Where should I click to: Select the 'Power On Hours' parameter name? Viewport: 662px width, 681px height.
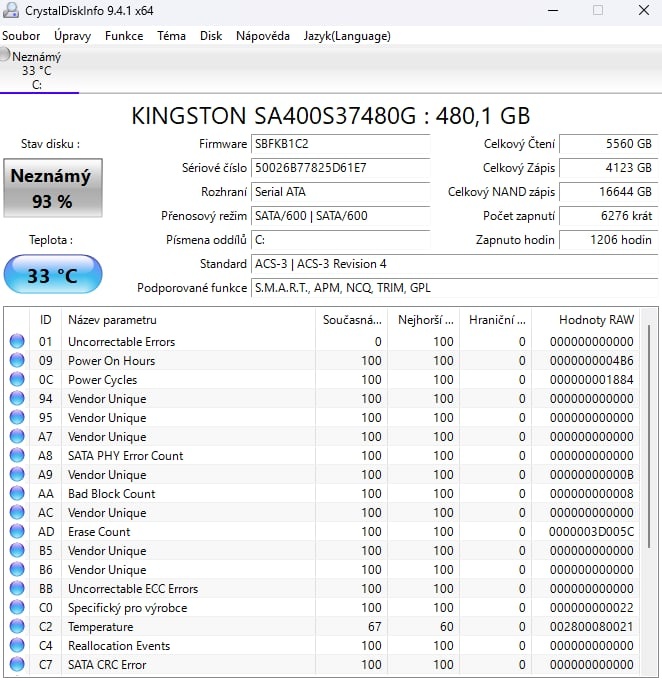pyautogui.click(x=112, y=361)
